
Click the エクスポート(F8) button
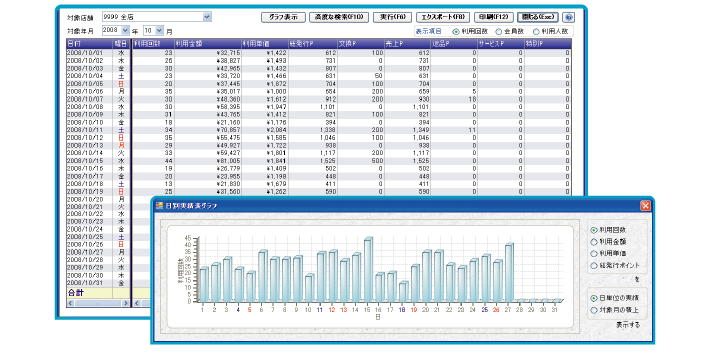click(443, 17)
